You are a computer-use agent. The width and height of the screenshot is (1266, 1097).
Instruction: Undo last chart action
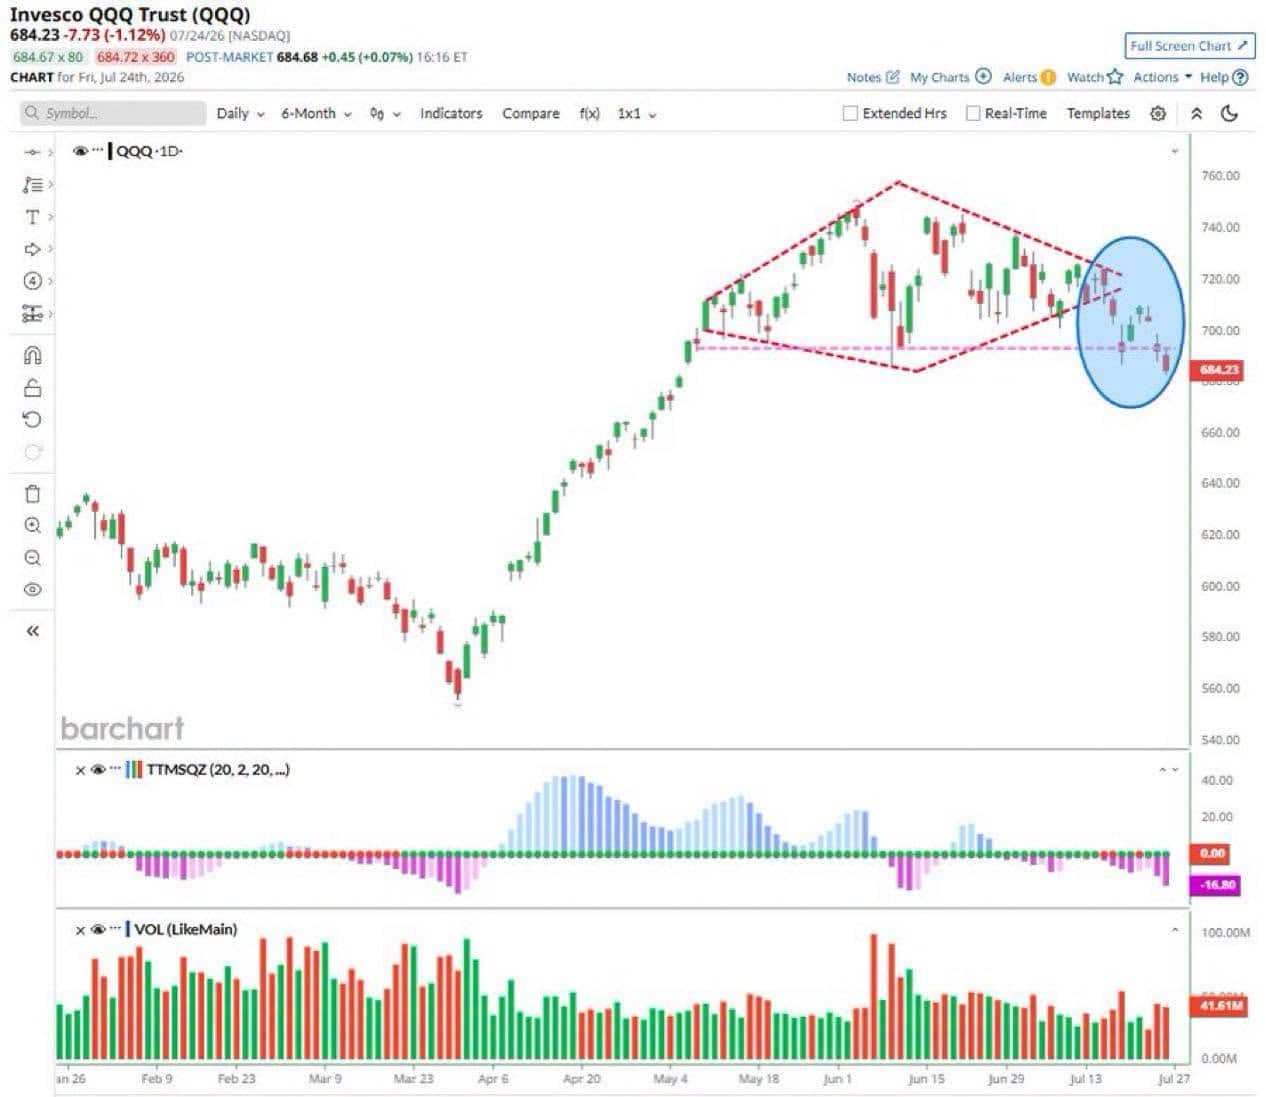coord(32,419)
